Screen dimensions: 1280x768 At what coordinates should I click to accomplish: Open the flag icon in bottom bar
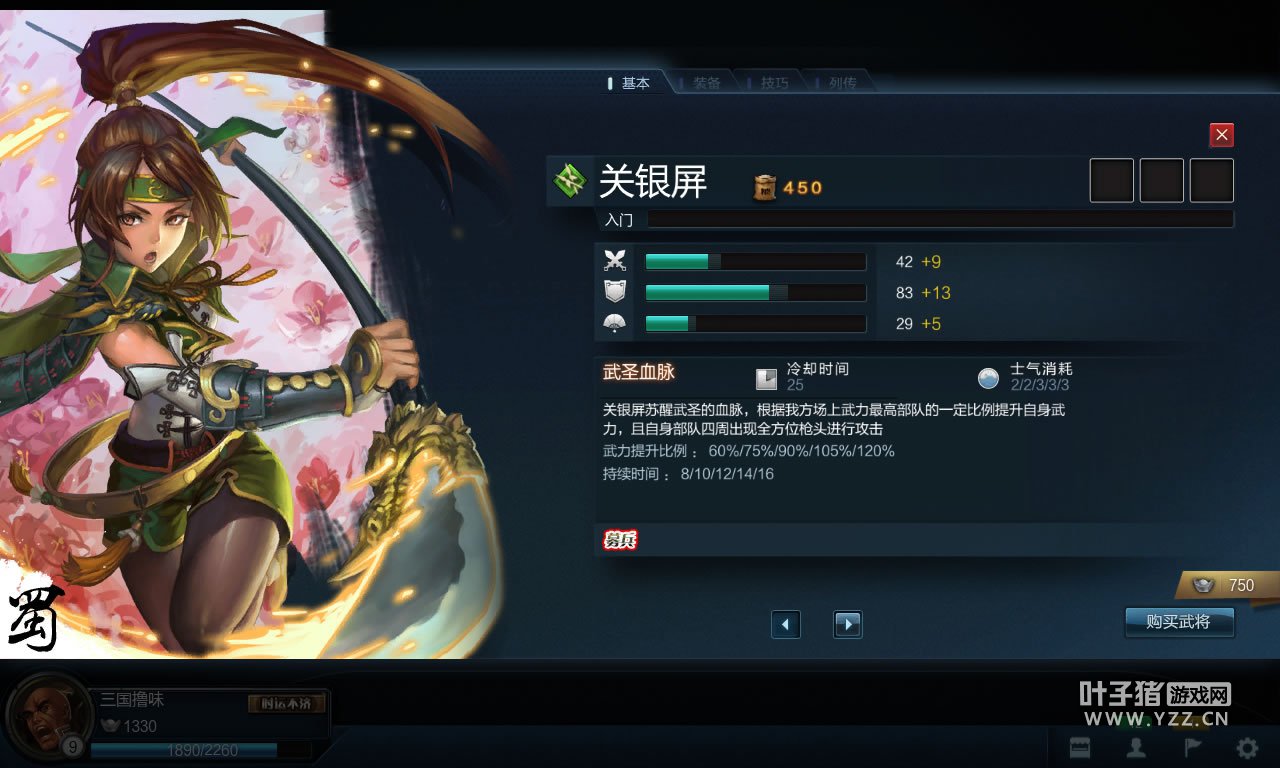pos(1192,747)
